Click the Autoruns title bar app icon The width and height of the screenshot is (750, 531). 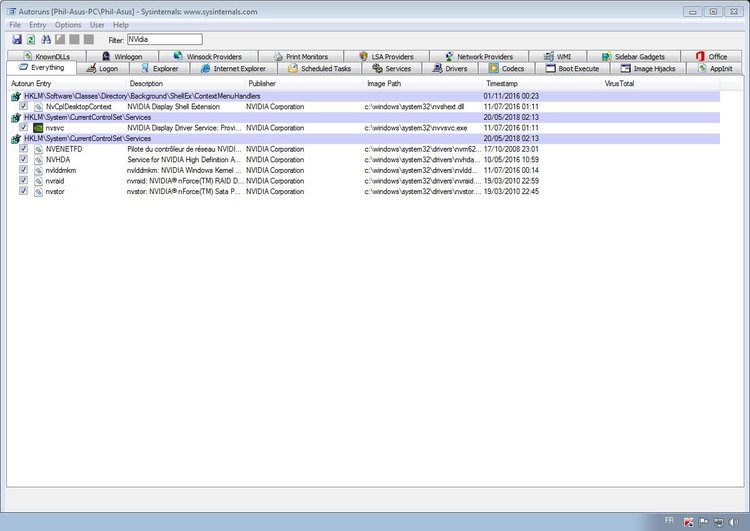(11, 11)
